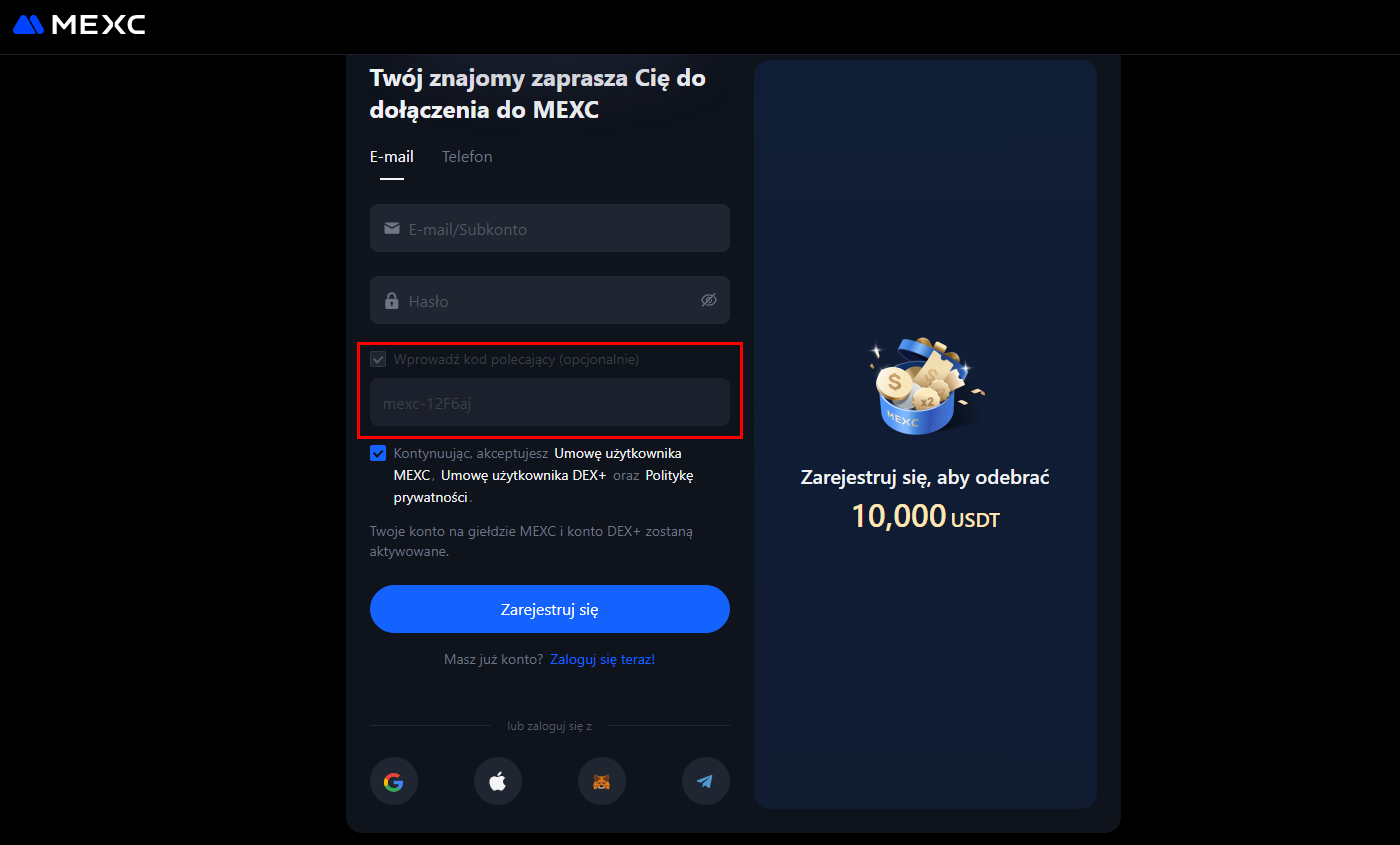Open the Zaloguj się teraz! link
1400x845 pixels.
point(602,660)
